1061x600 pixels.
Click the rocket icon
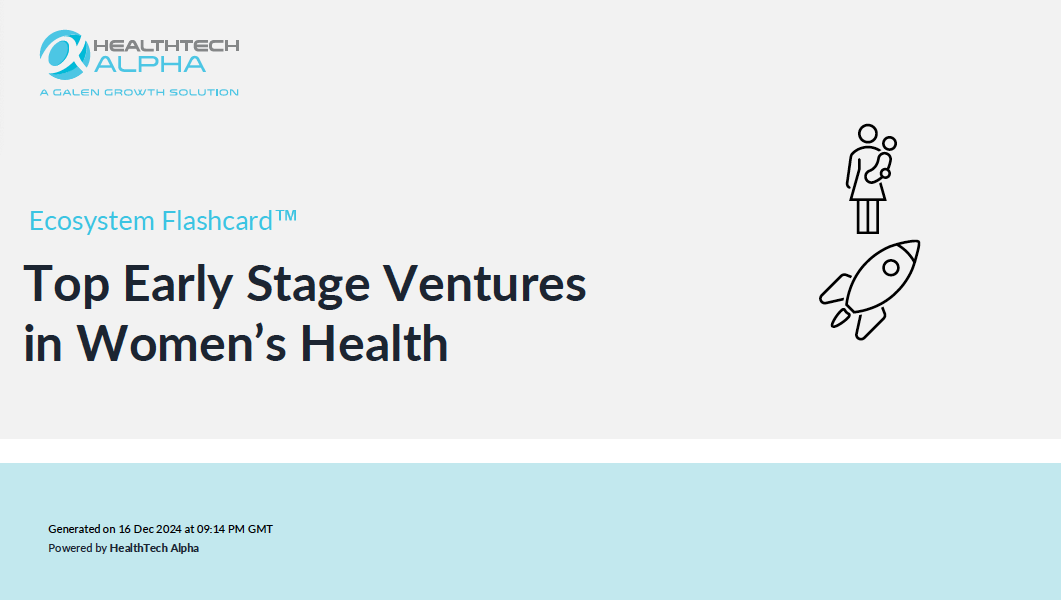point(870,290)
